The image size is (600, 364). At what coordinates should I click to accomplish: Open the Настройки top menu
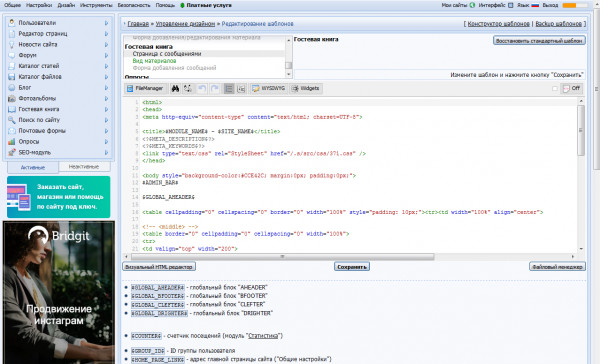pyautogui.click(x=39, y=5)
